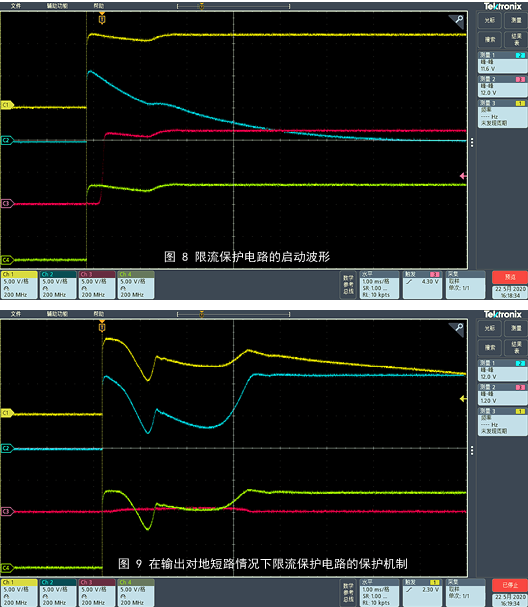Click the red 已停止 button

tap(510, 585)
